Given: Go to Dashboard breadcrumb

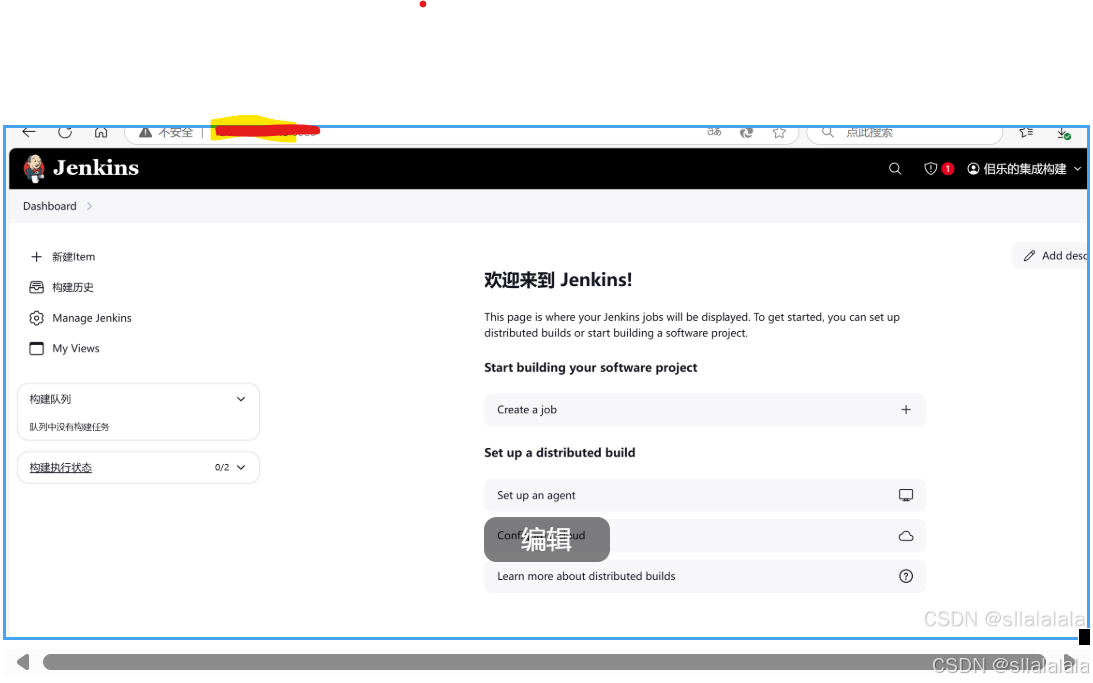Looking at the screenshot, I should point(49,206).
